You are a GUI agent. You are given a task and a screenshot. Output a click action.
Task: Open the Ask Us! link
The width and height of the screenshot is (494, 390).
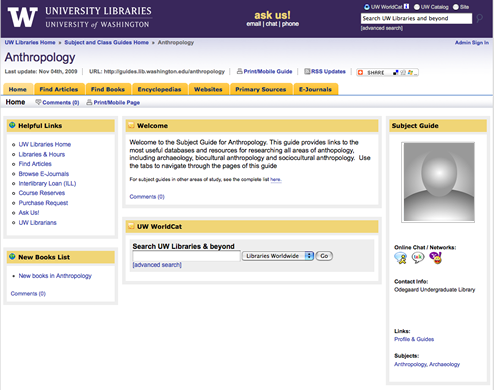[29, 212]
